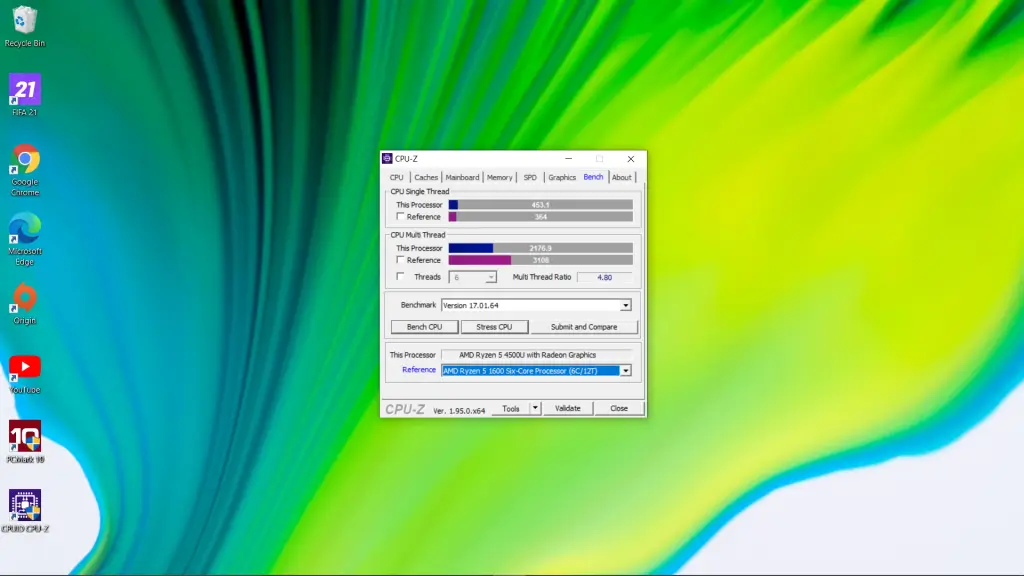Viewport: 1024px width, 576px height.
Task: Switch to the Caches tab
Action: [426, 178]
